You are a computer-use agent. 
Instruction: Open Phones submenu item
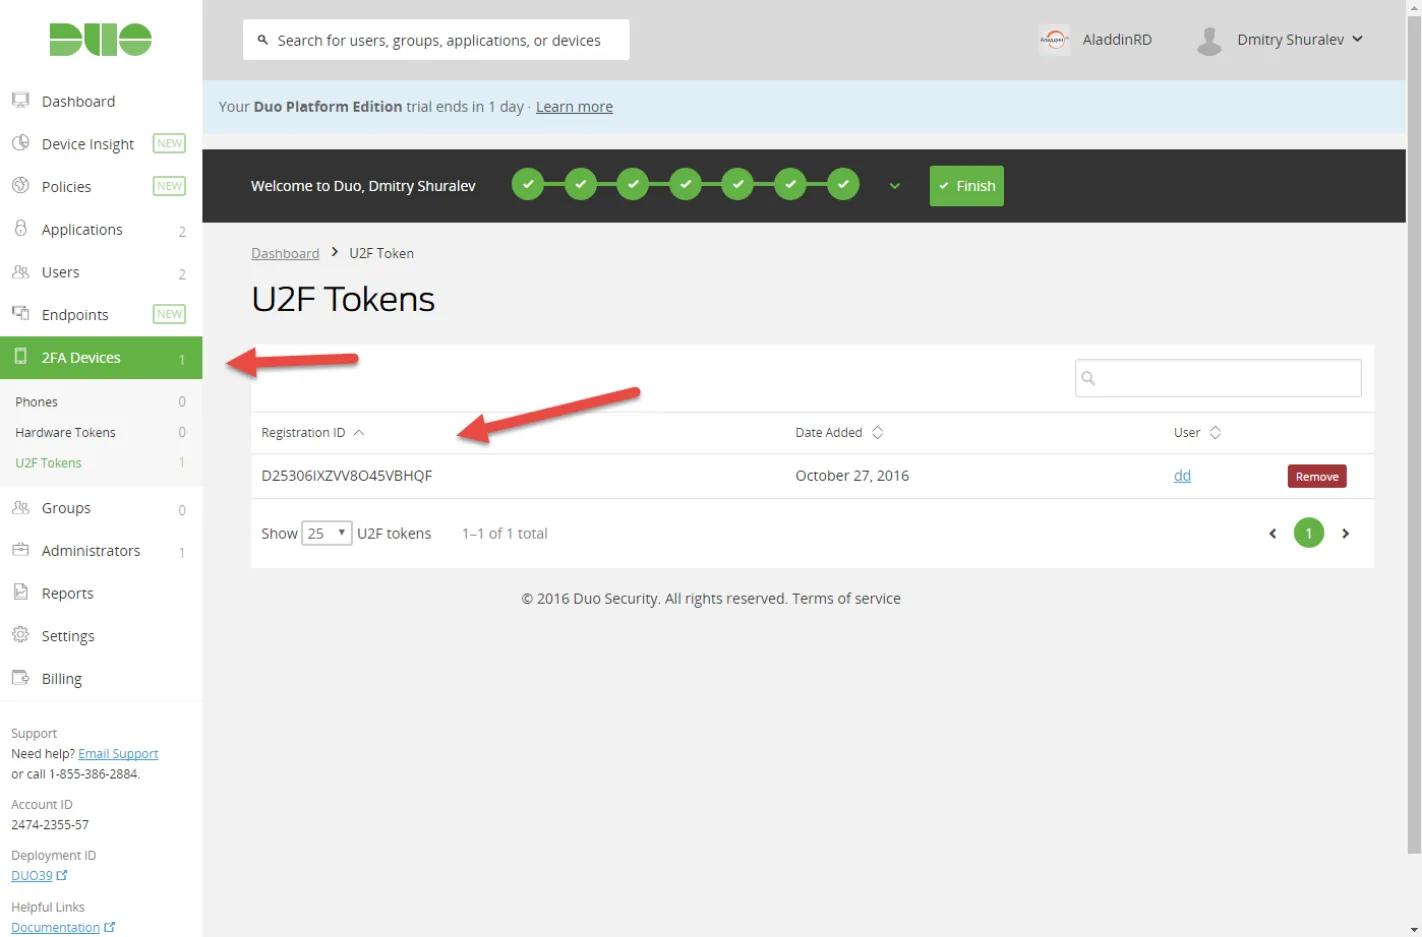coord(101,402)
